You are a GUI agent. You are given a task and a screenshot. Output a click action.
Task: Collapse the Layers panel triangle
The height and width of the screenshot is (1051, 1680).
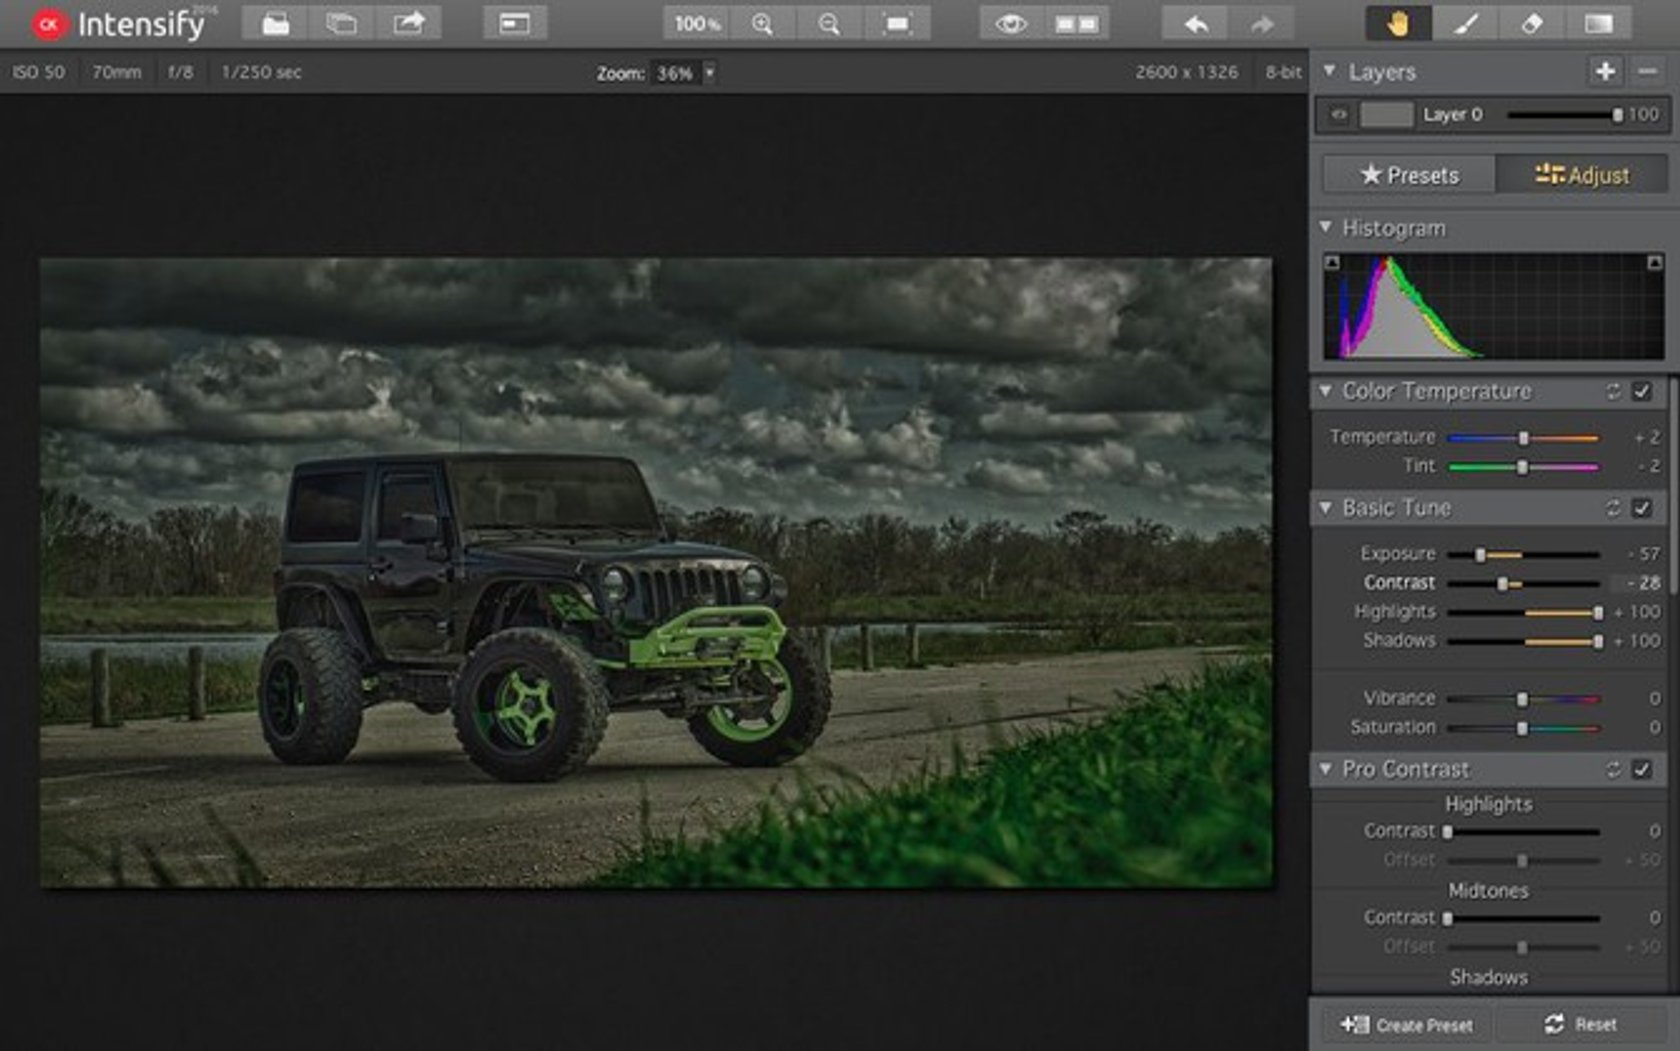coord(1329,71)
